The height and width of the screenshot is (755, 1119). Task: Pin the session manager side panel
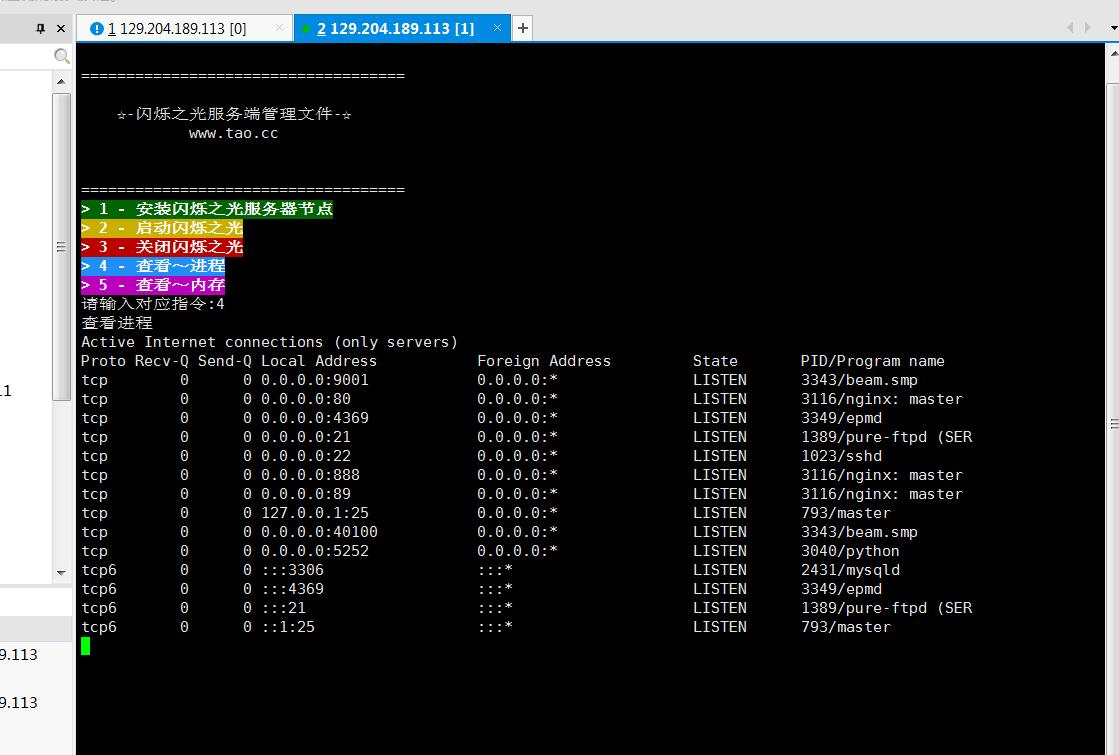[40, 29]
